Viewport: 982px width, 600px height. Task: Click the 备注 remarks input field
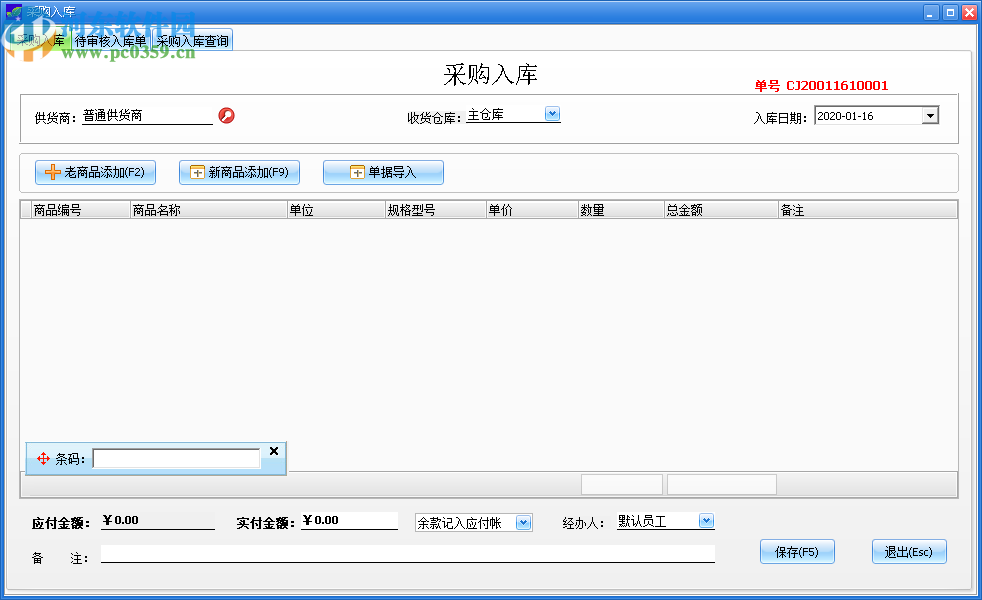(x=400, y=553)
